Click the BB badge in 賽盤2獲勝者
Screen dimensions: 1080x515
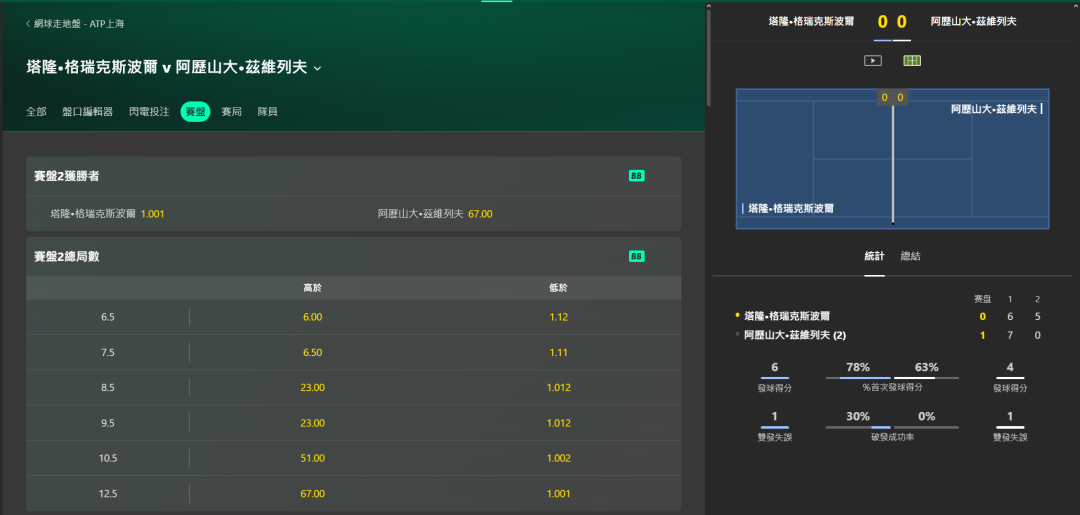click(636, 176)
